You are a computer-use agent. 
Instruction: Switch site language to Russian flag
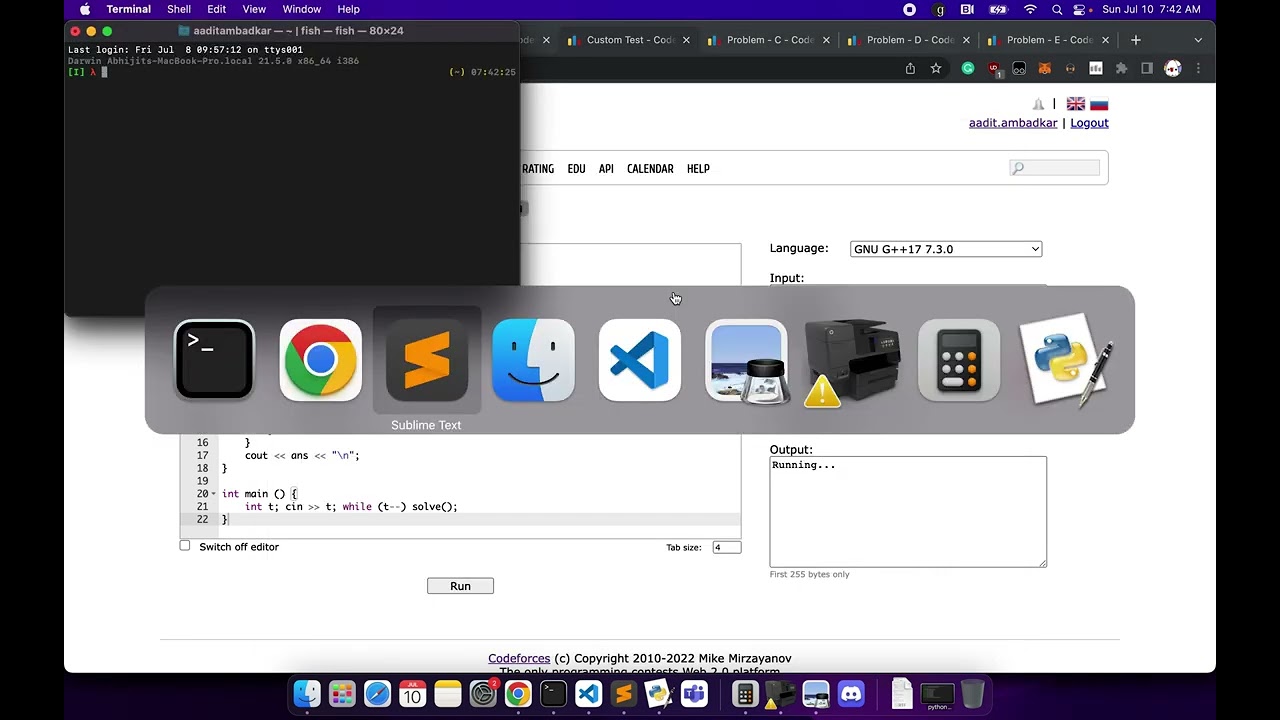[x=1099, y=104]
